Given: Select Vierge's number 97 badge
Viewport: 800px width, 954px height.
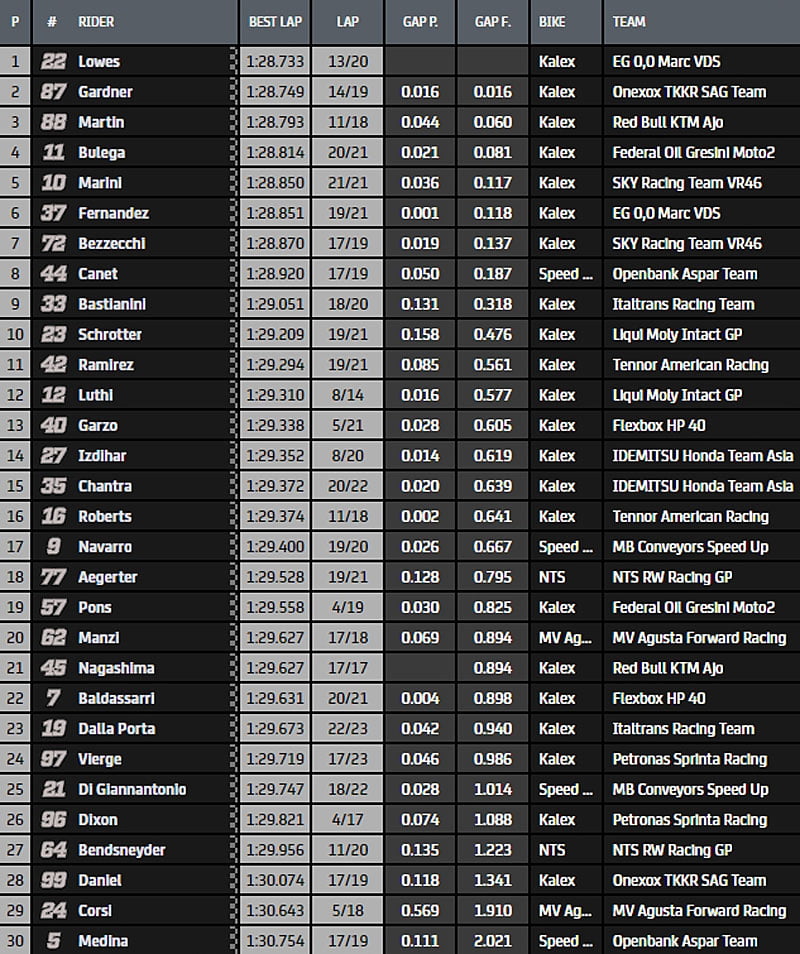Looking at the screenshot, I should 53,759.
